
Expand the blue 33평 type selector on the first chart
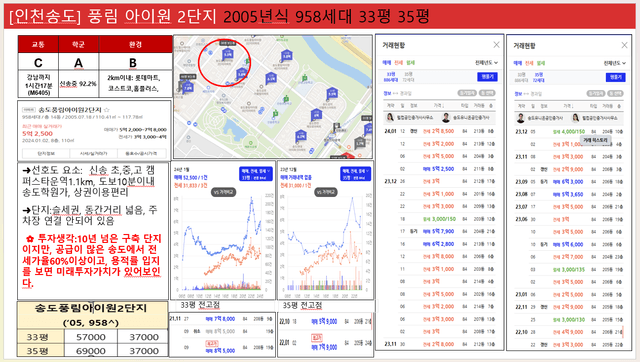(256, 174)
